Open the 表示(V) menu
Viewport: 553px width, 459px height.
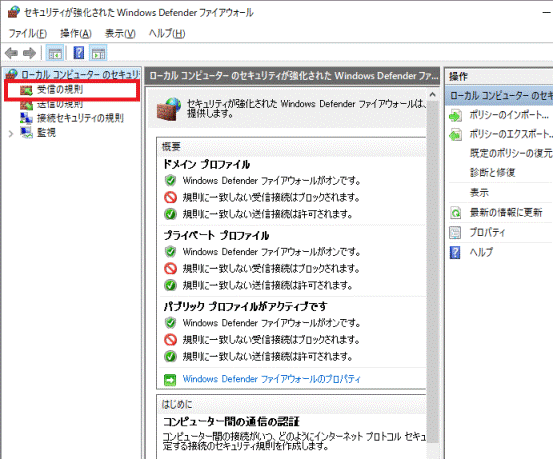tap(120, 34)
